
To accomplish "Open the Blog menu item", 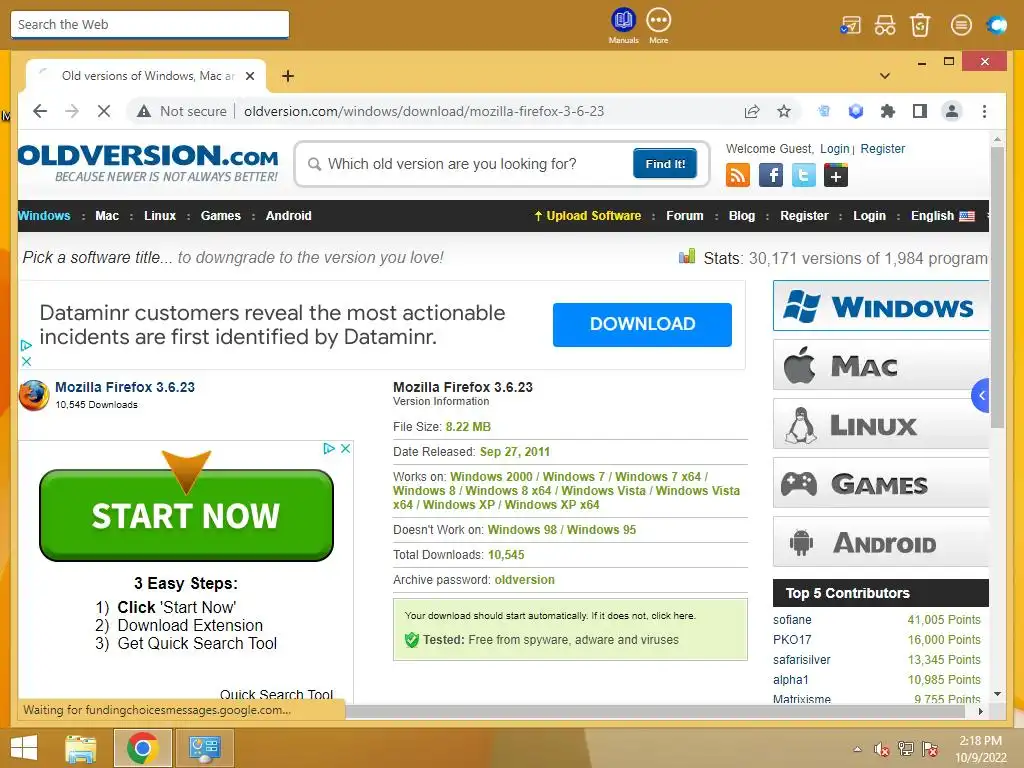I will 741,216.
